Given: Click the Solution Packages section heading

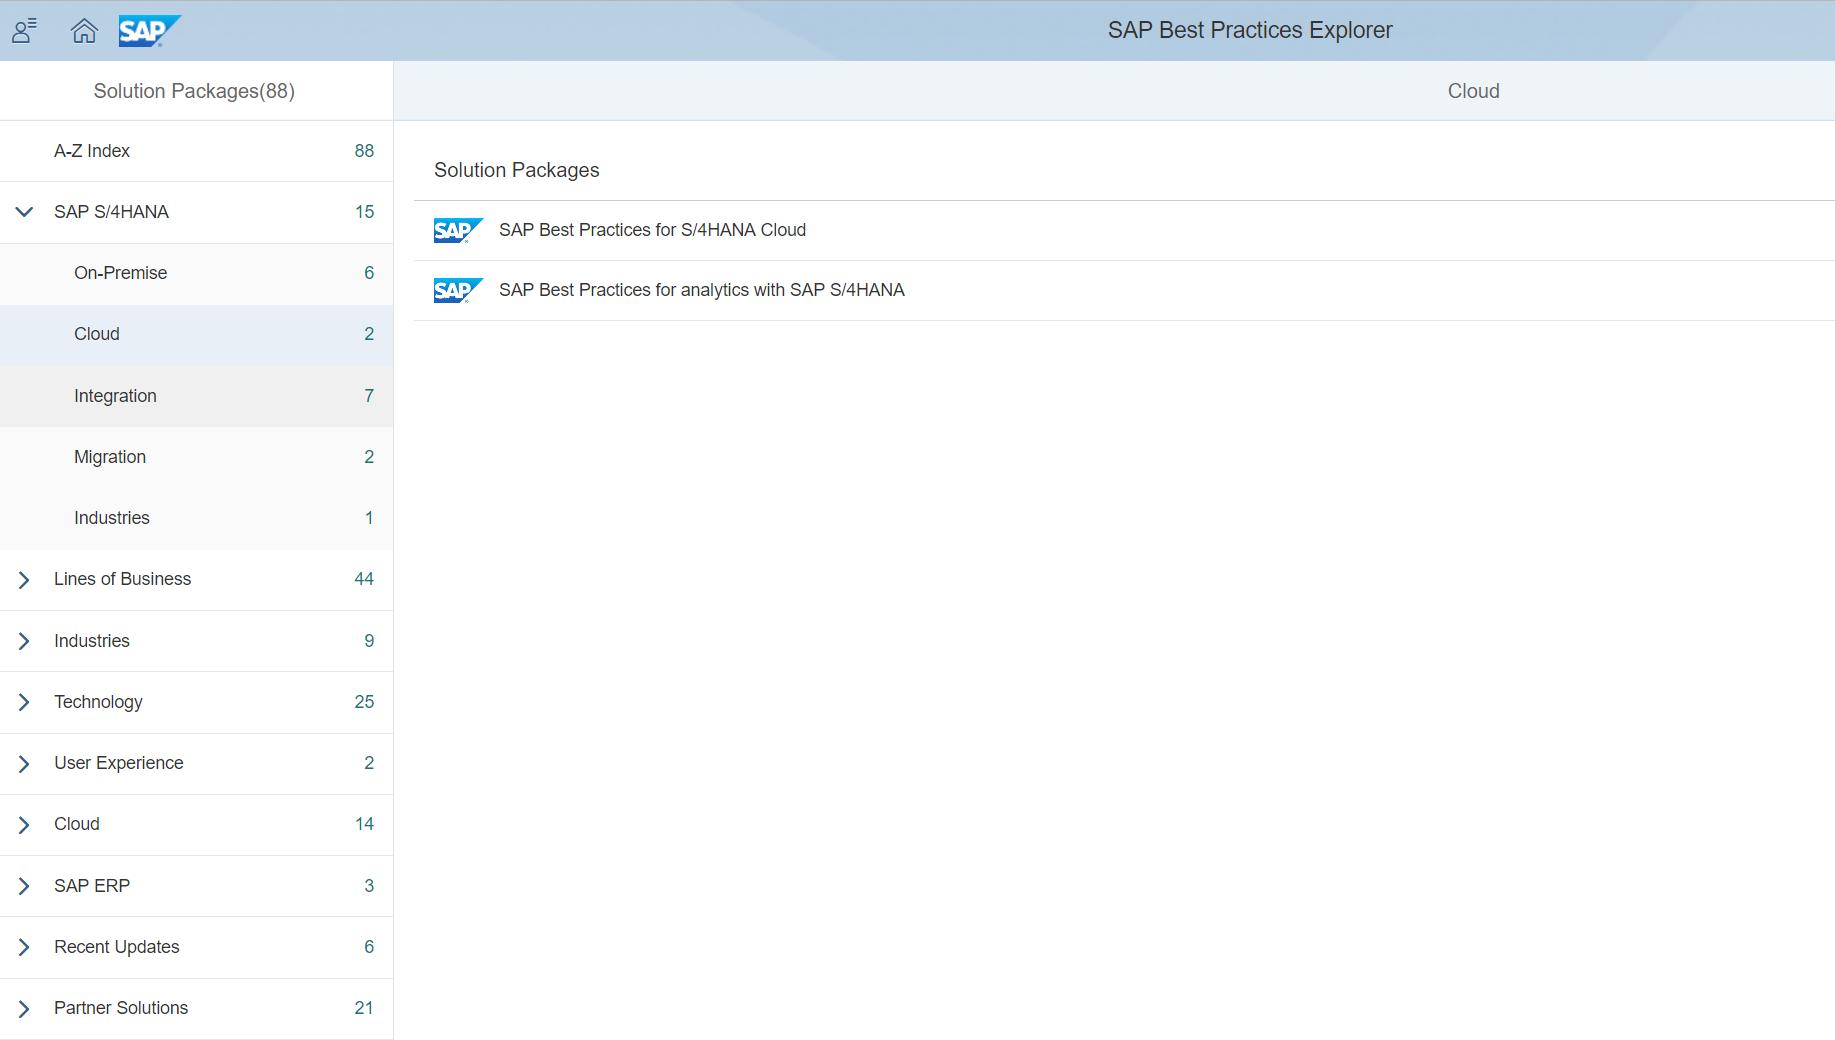Looking at the screenshot, I should pos(516,170).
